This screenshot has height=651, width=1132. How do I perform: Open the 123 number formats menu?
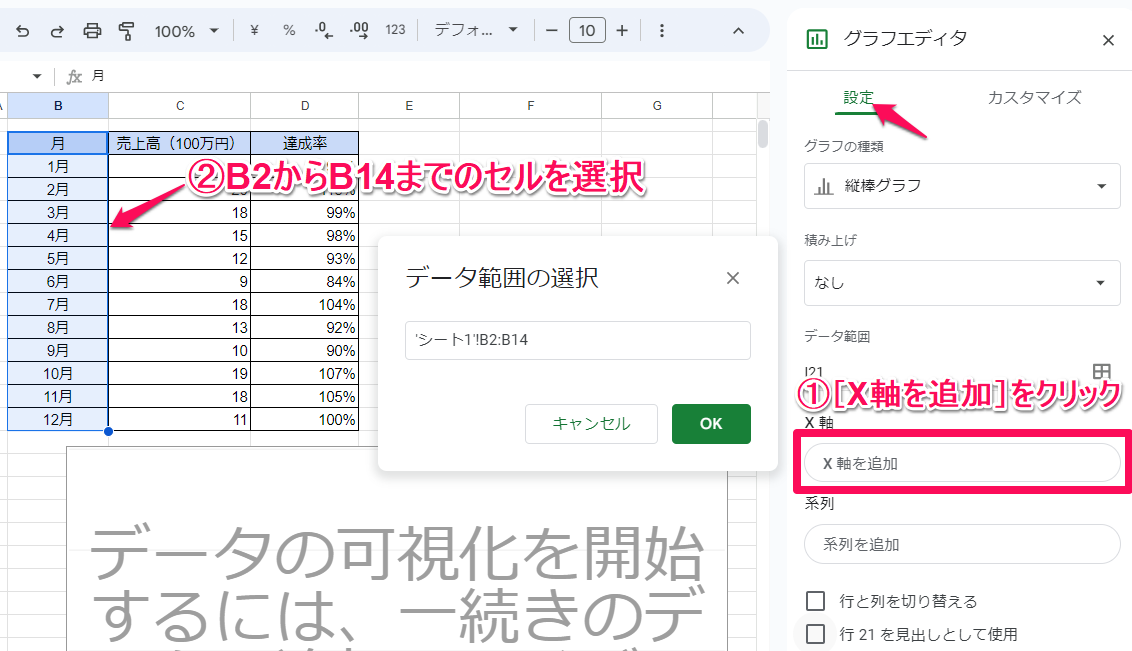pos(395,30)
